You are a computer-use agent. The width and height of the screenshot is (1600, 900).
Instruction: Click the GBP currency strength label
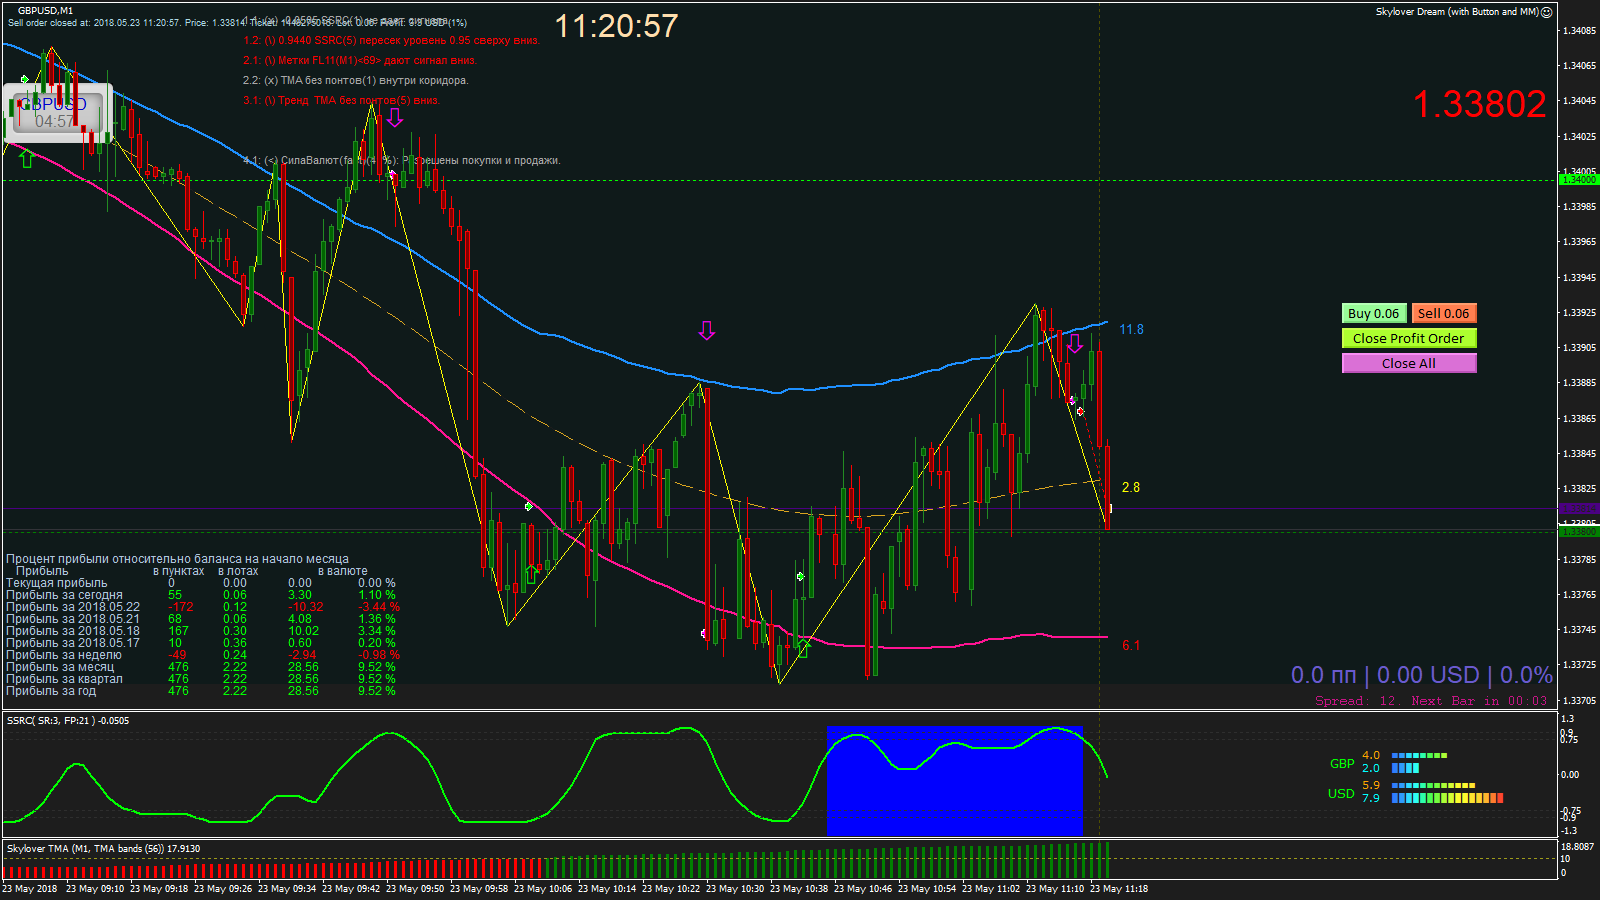click(1342, 763)
